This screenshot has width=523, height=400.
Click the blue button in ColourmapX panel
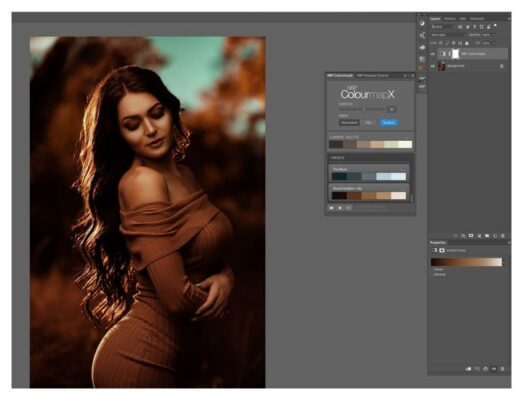click(389, 123)
